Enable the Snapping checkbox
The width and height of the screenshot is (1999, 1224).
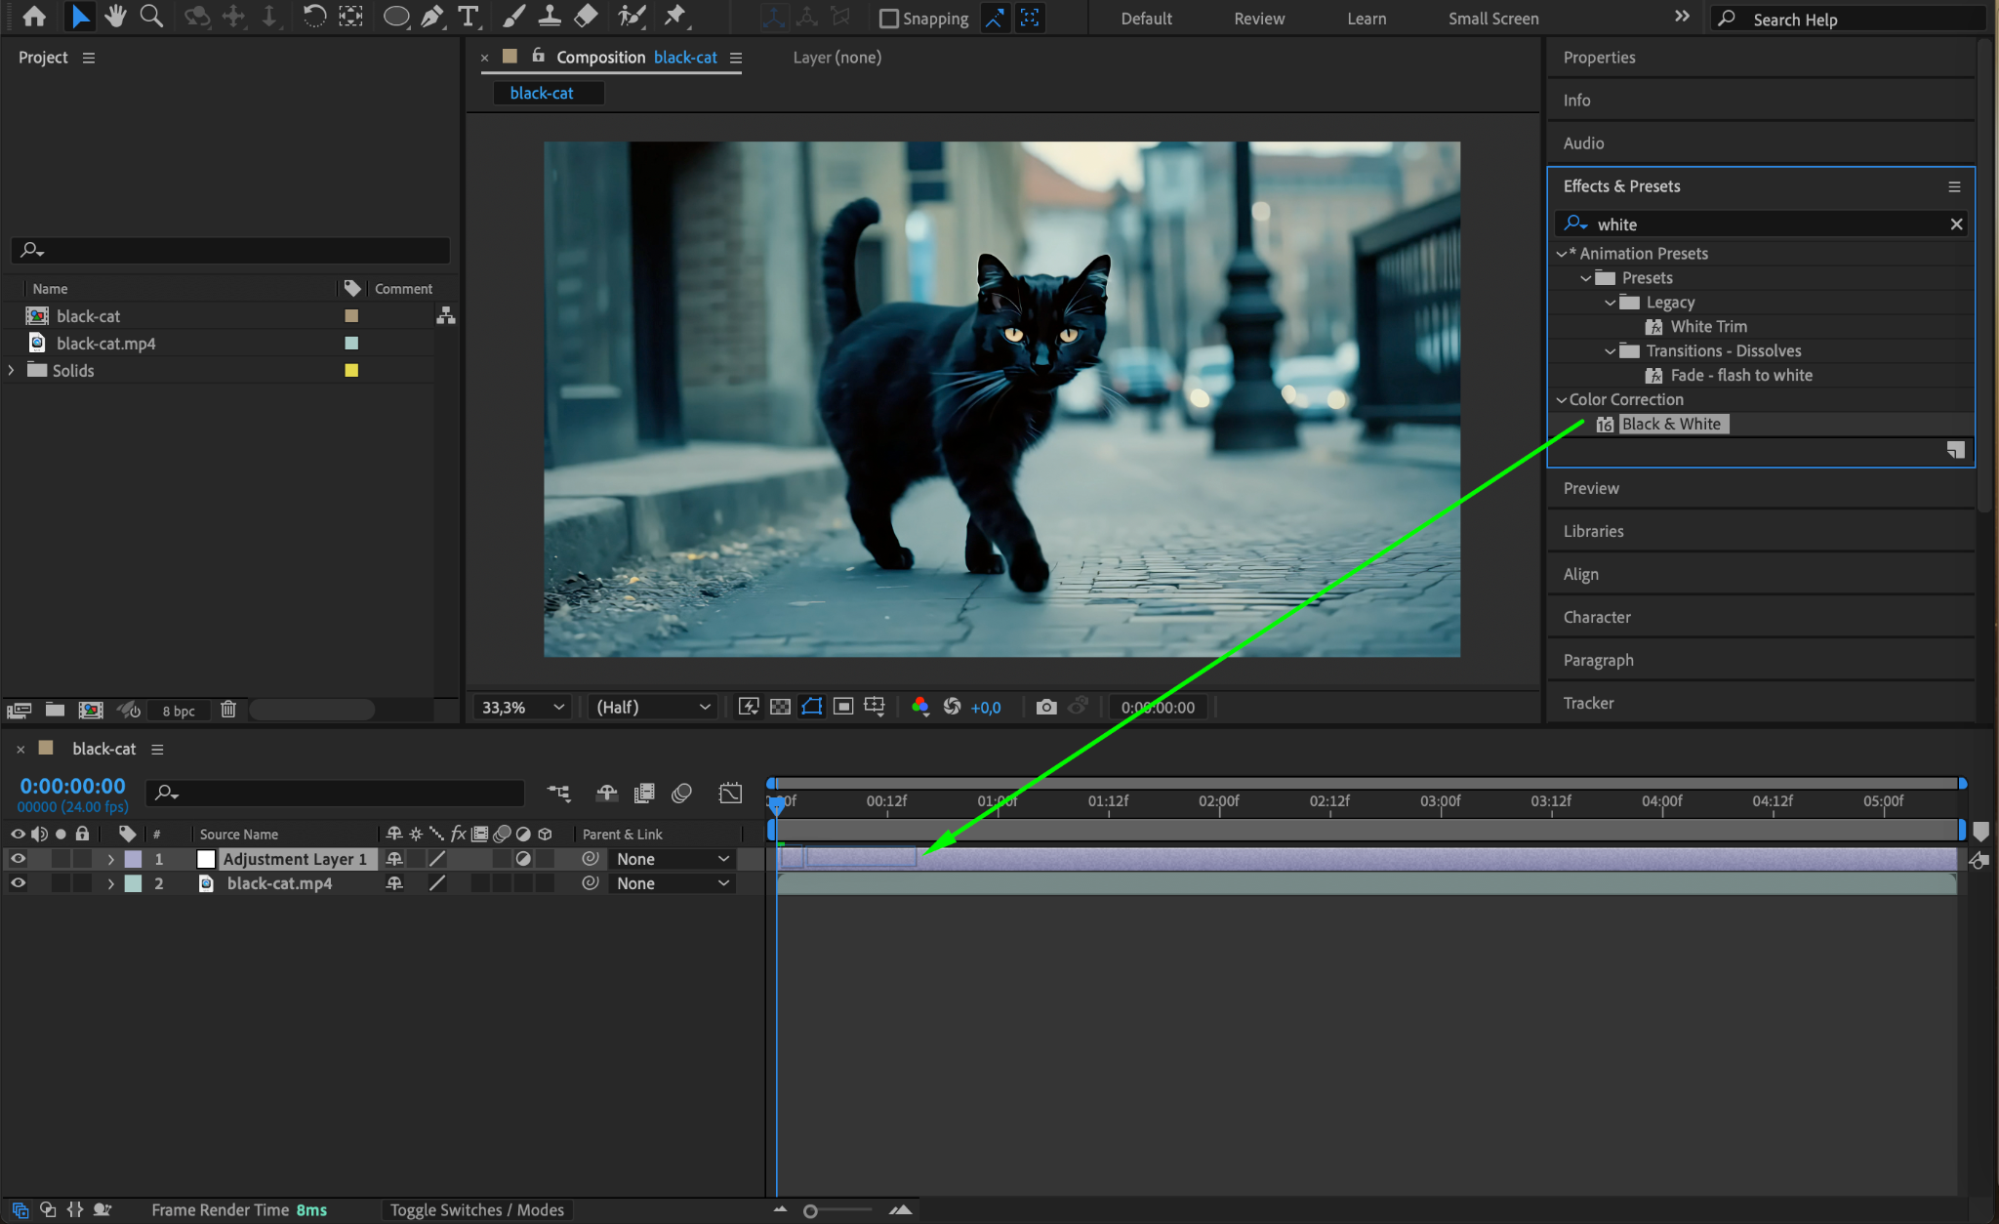pos(888,18)
